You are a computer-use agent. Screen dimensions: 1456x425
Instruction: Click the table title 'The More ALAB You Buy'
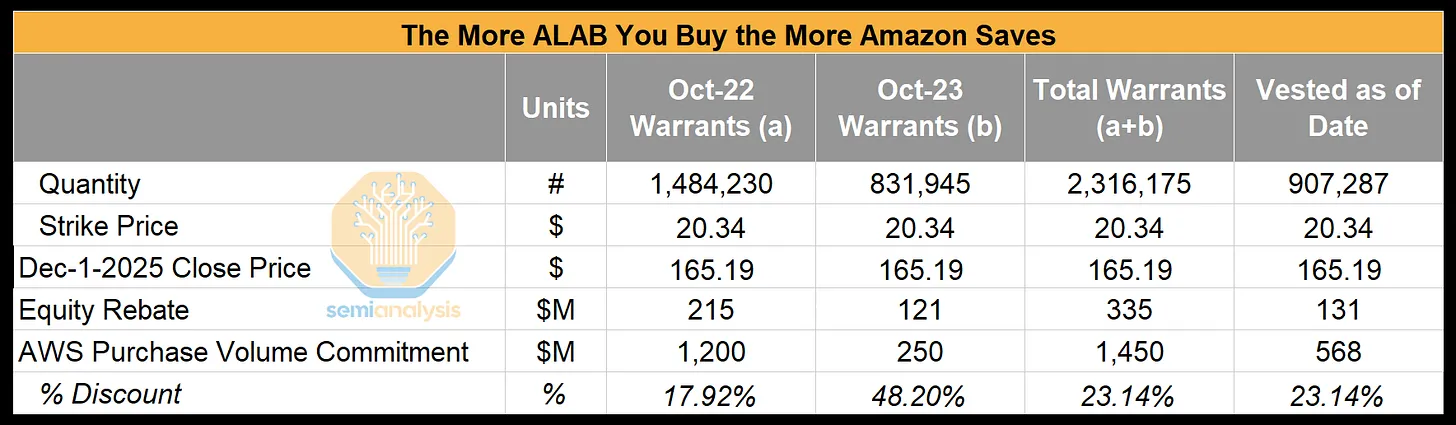point(727,34)
